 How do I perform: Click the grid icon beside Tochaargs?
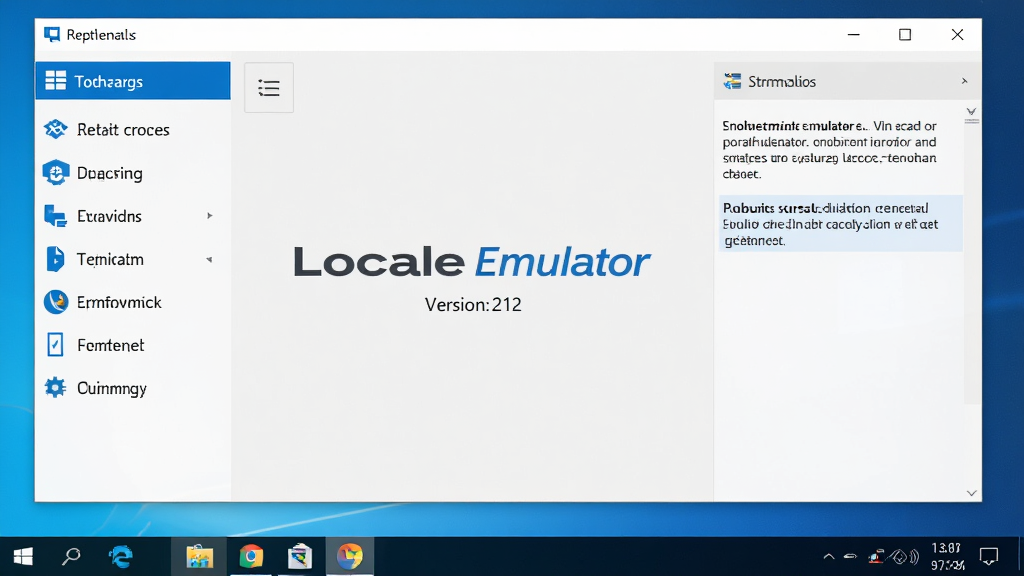[x=56, y=80]
